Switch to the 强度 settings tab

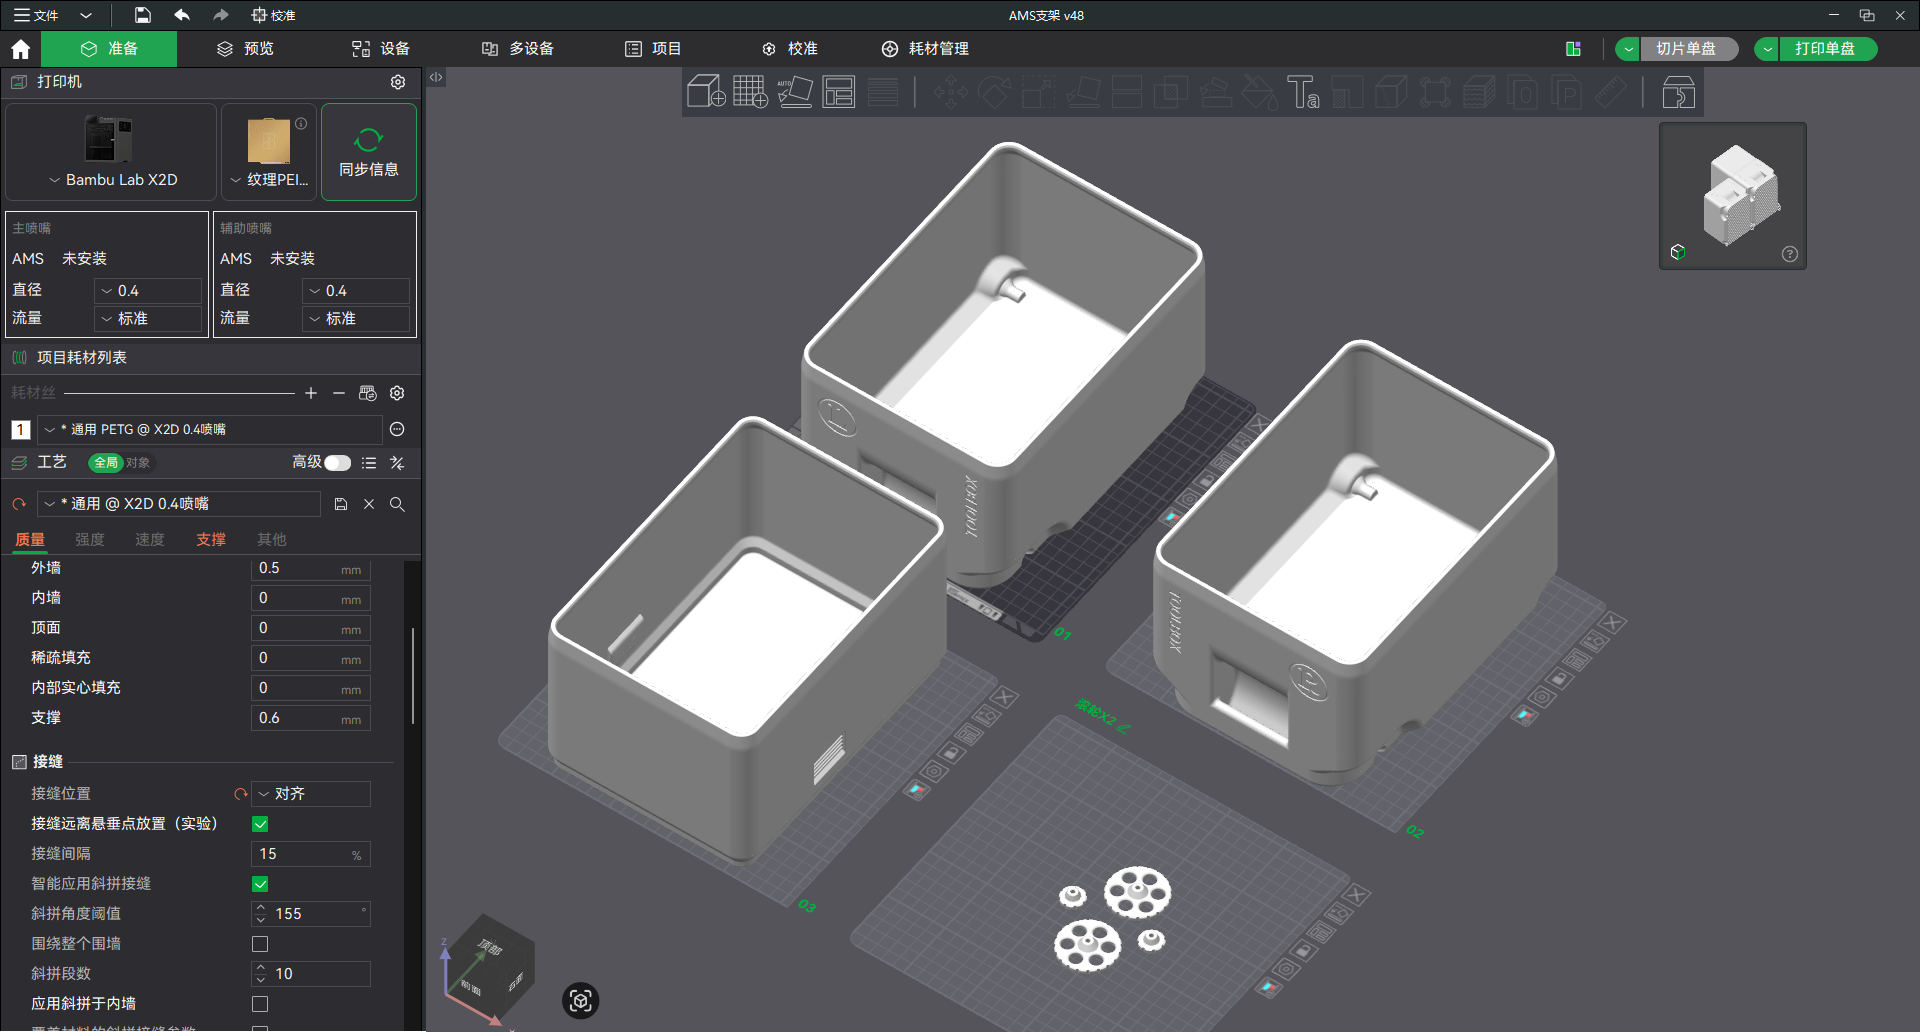point(90,540)
